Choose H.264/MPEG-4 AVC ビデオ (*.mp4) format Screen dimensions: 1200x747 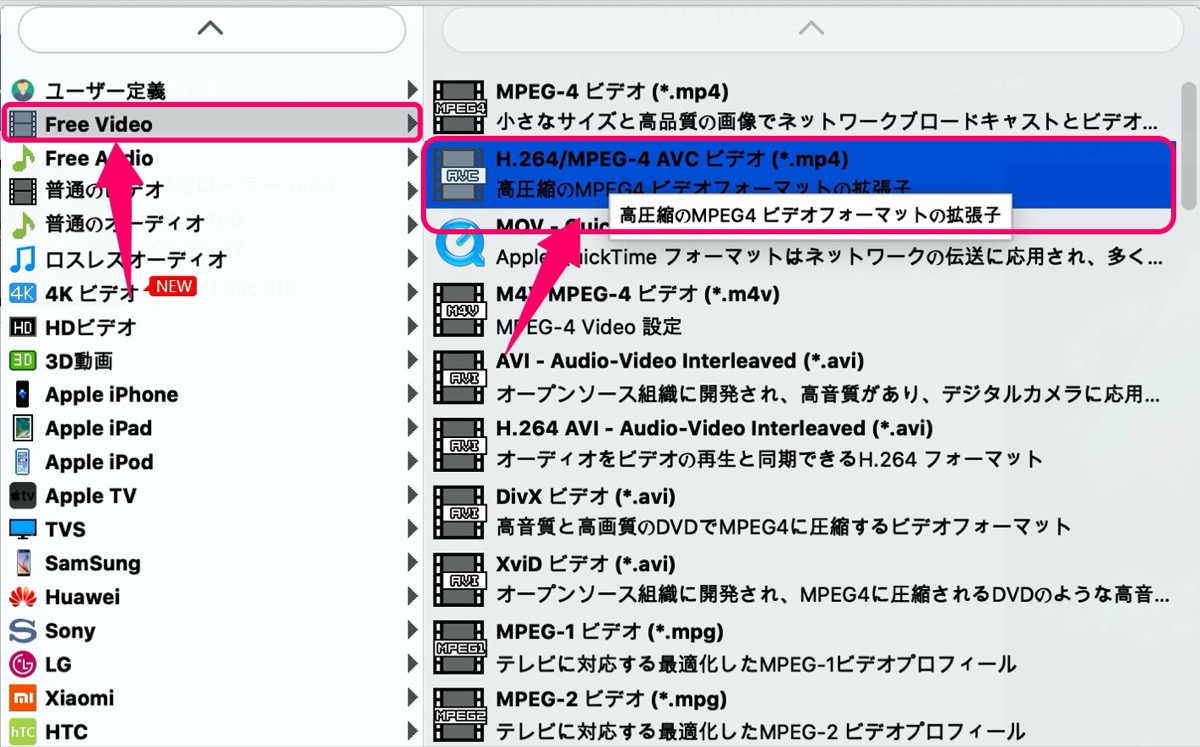(799, 174)
